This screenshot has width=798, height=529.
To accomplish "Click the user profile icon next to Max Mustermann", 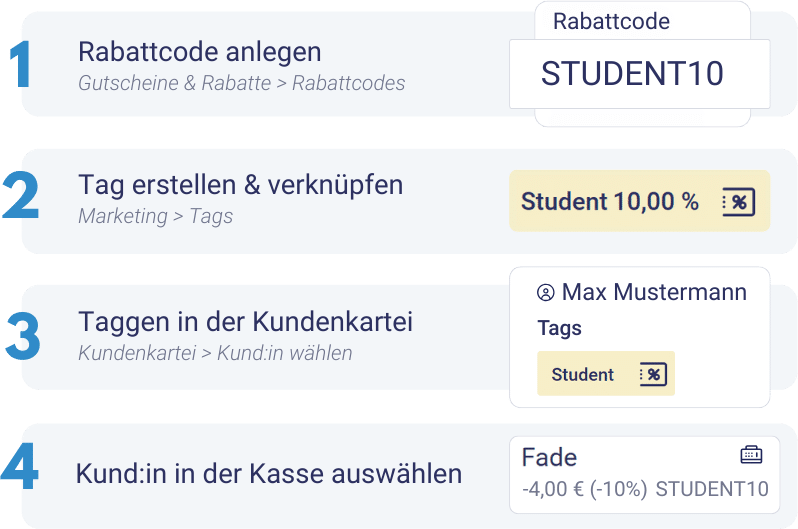I will (x=546, y=293).
